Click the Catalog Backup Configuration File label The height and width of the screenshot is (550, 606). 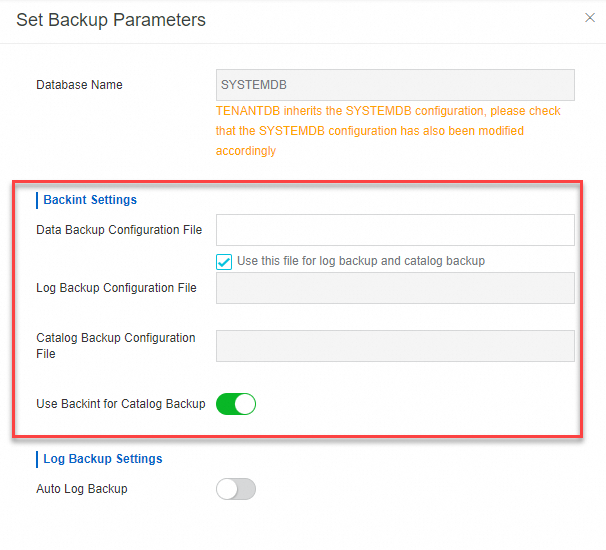tap(115, 345)
